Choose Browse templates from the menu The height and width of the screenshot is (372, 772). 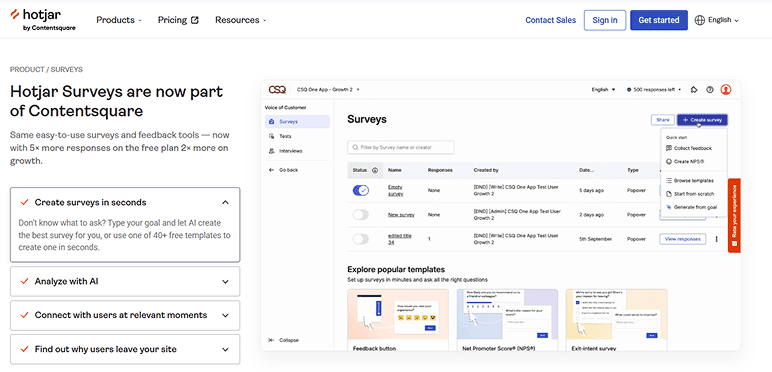tap(694, 181)
